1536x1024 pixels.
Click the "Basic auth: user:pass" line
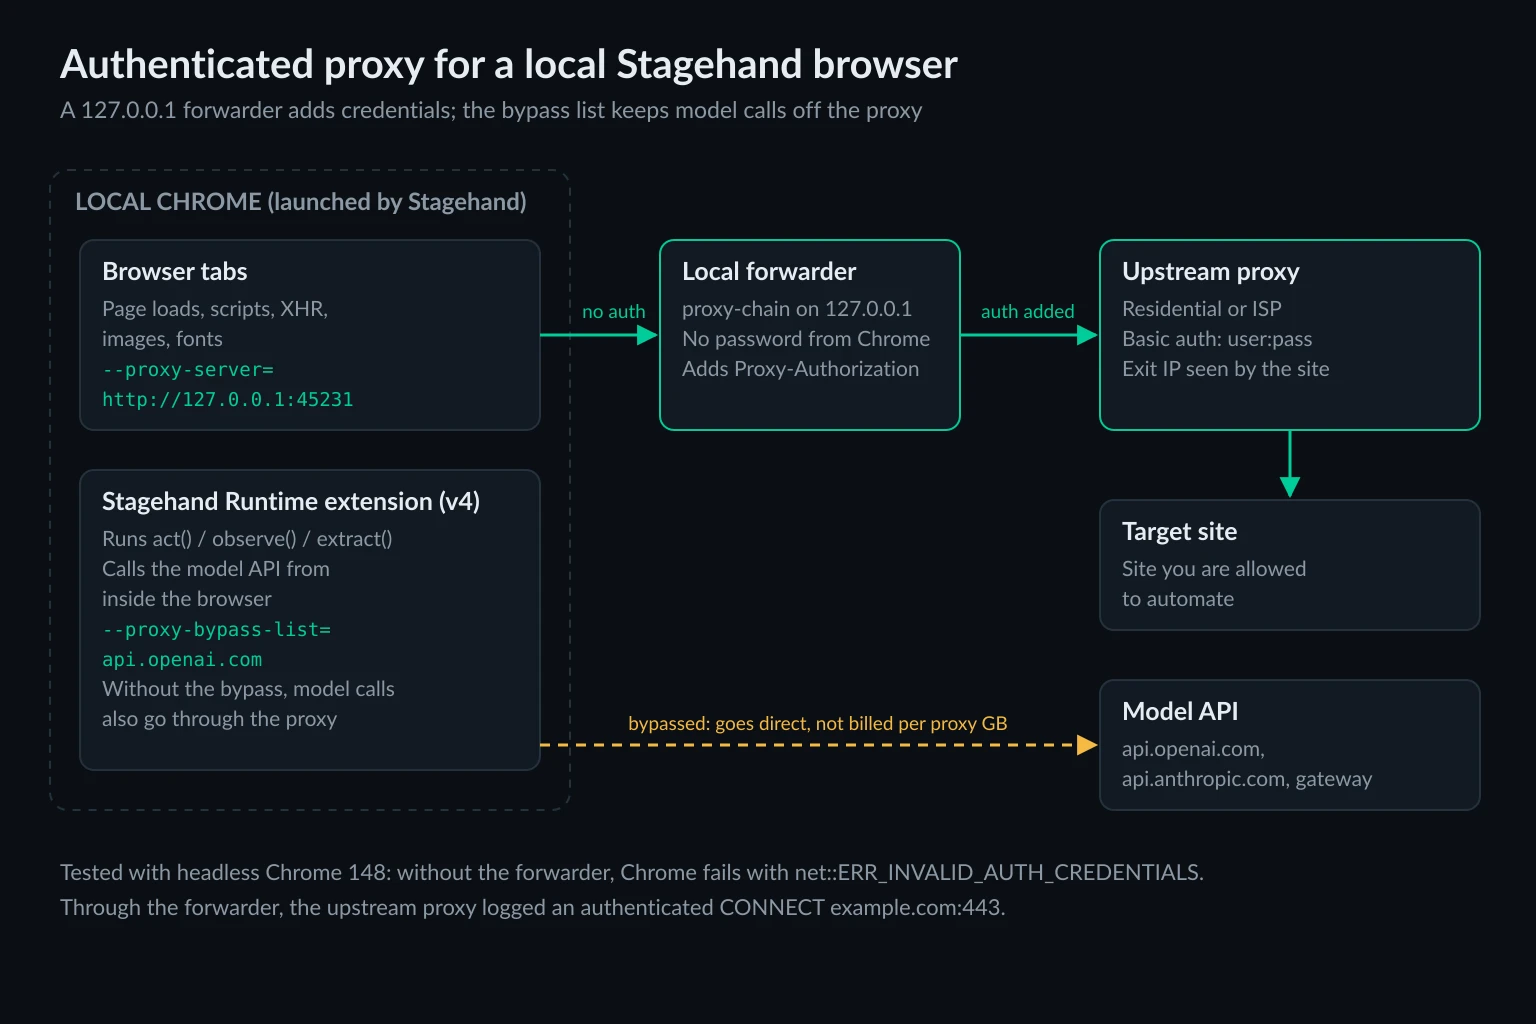[1217, 339]
